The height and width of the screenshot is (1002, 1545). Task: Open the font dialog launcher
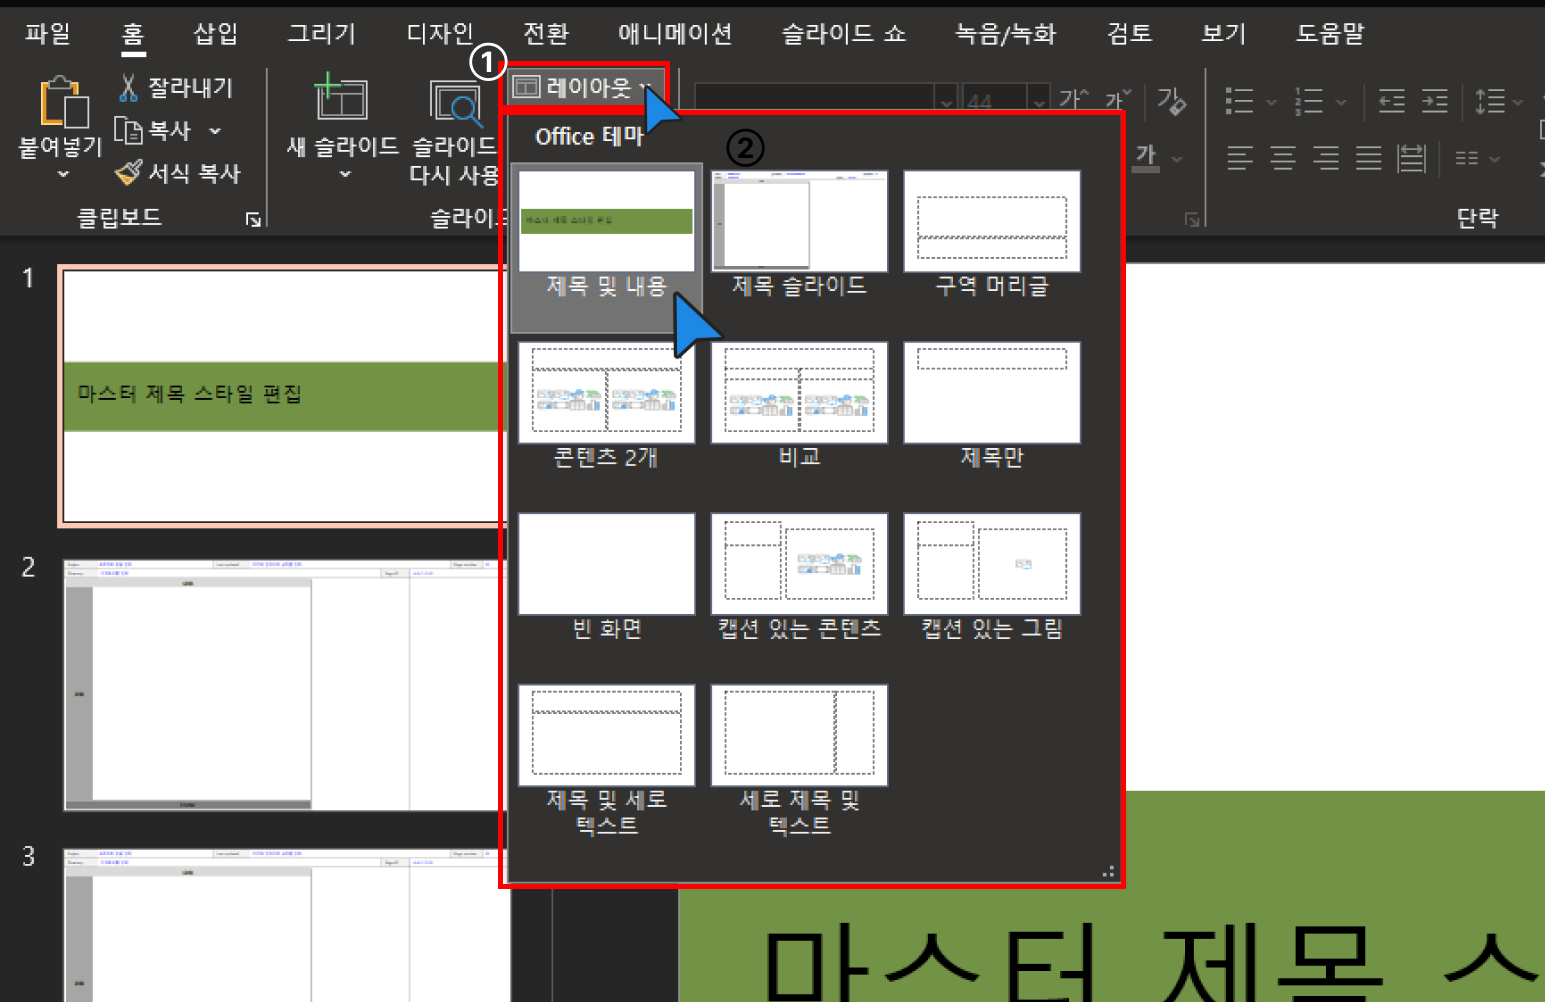[x=1192, y=219]
